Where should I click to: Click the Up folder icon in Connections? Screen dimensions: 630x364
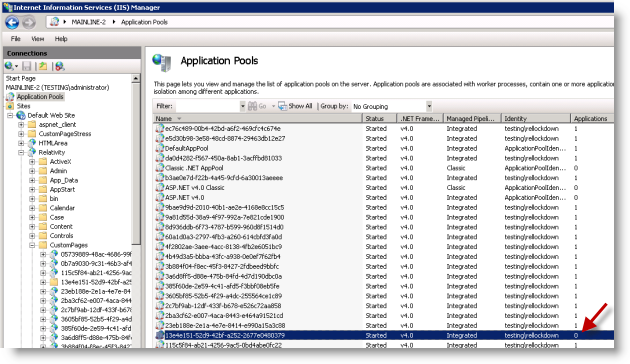click(43, 66)
